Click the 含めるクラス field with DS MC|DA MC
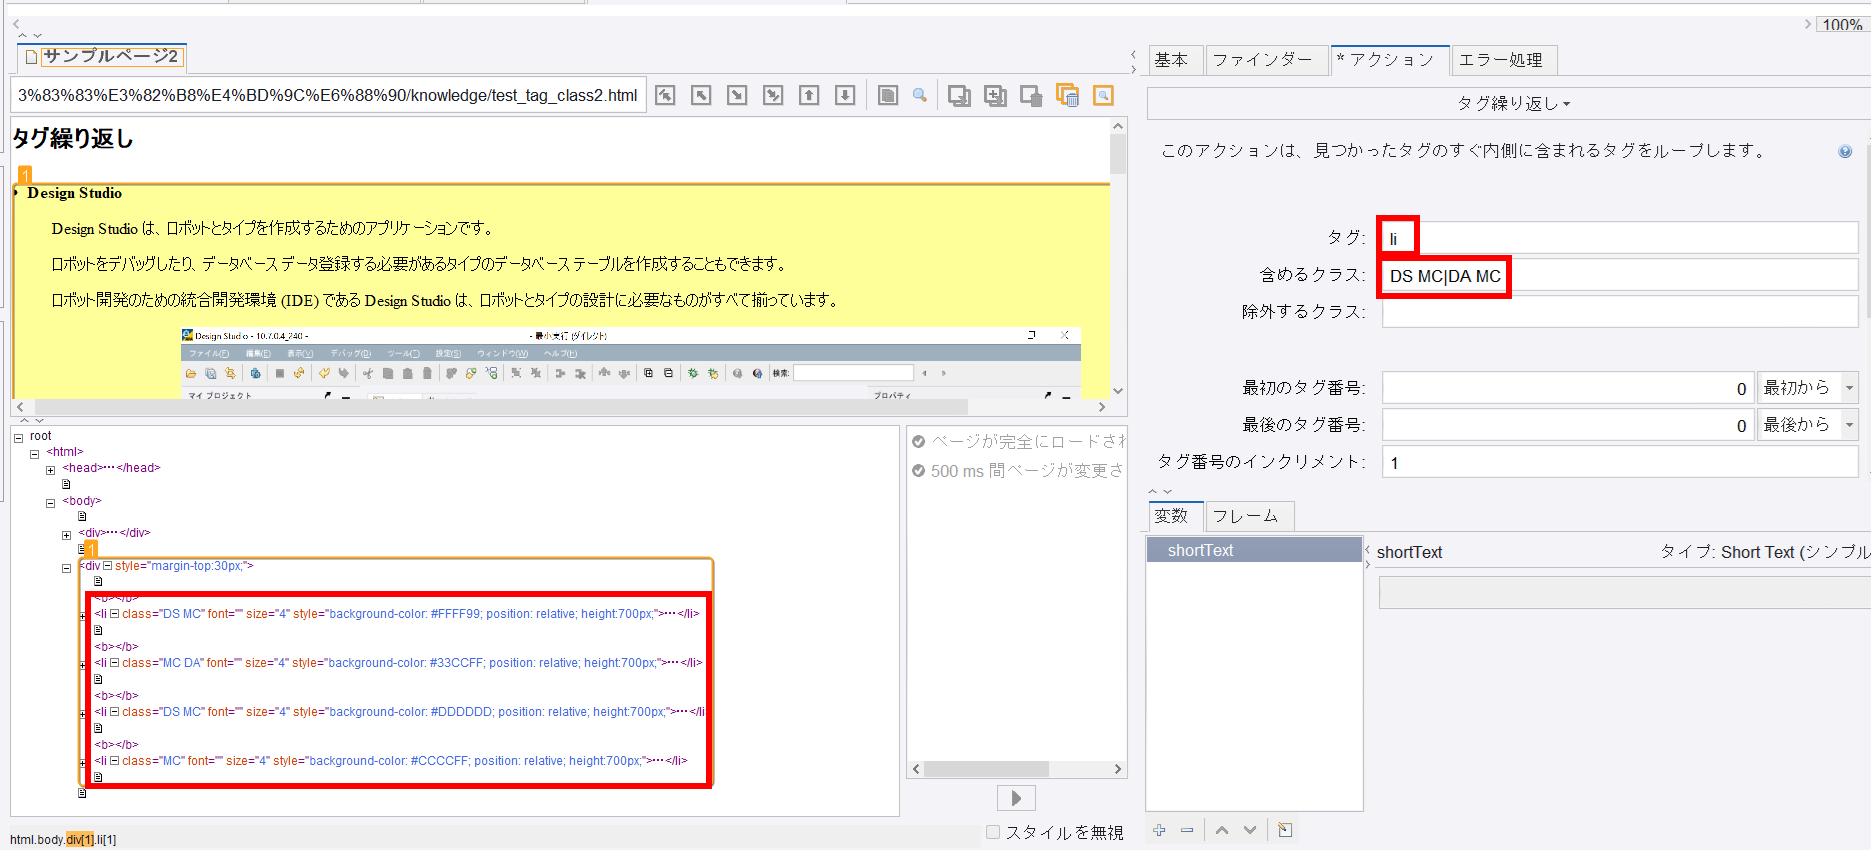 tap(1619, 275)
